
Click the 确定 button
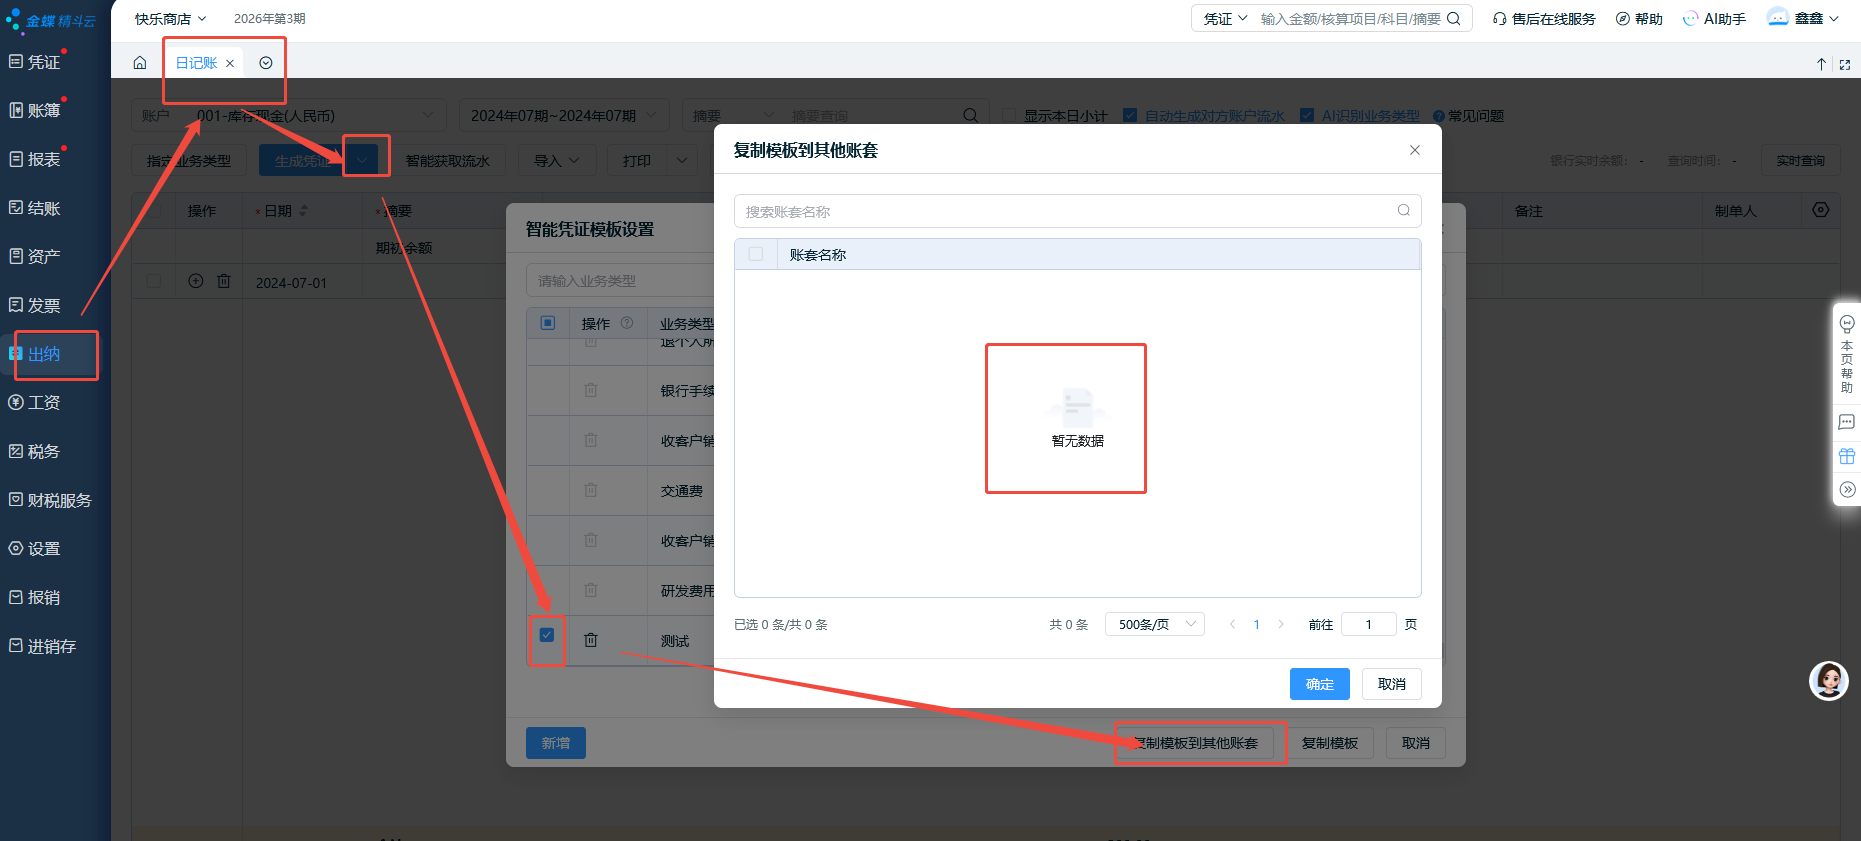coord(1319,684)
